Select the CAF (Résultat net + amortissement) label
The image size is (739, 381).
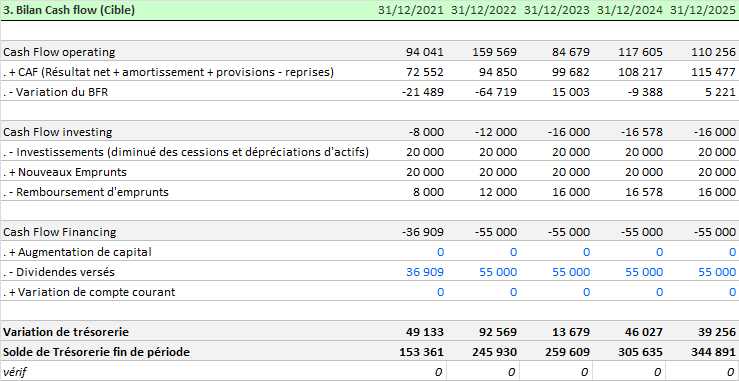169,72
